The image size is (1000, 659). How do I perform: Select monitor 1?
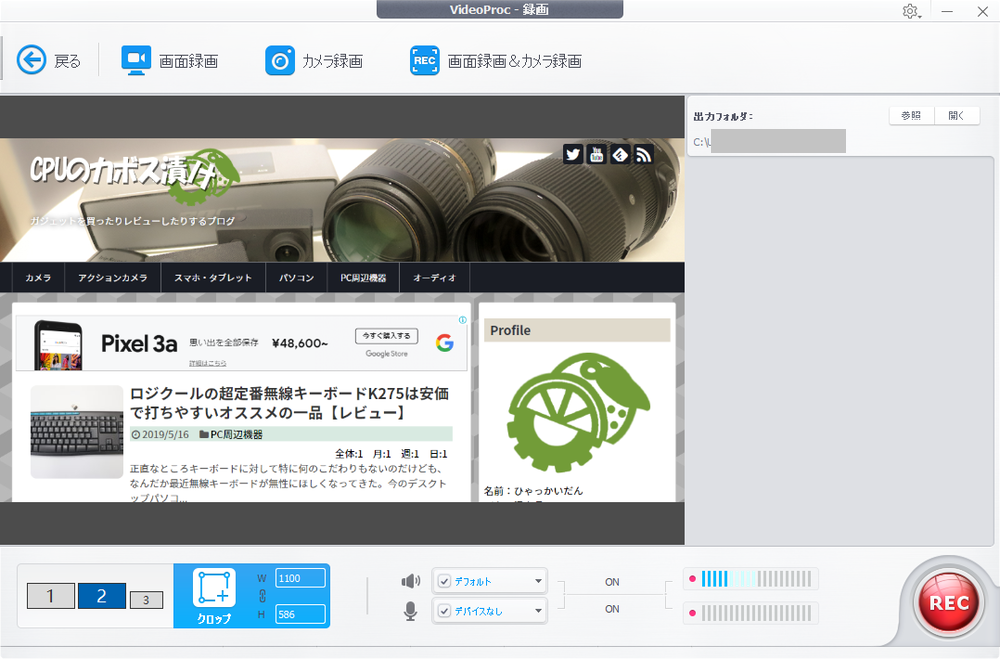tap(50, 596)
